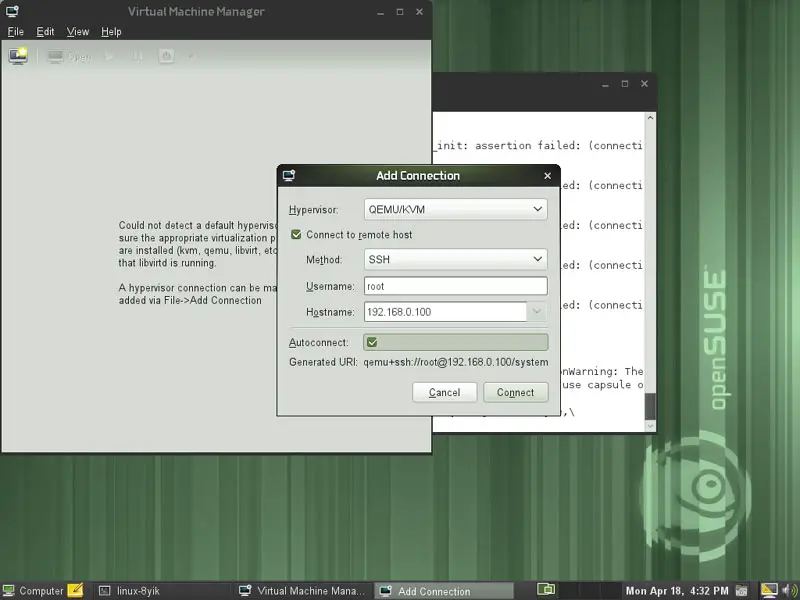The height and width of the screenshot is (600, 800).
Task: Minimize the Virtual Machine Manager window
Action: (x=381, y=12)
